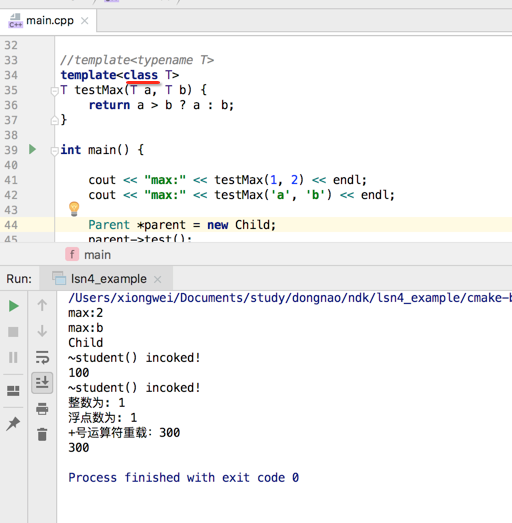Click '整数为: 1' output line
This screenshot has height=523, width=512.
tap(97, 403)
